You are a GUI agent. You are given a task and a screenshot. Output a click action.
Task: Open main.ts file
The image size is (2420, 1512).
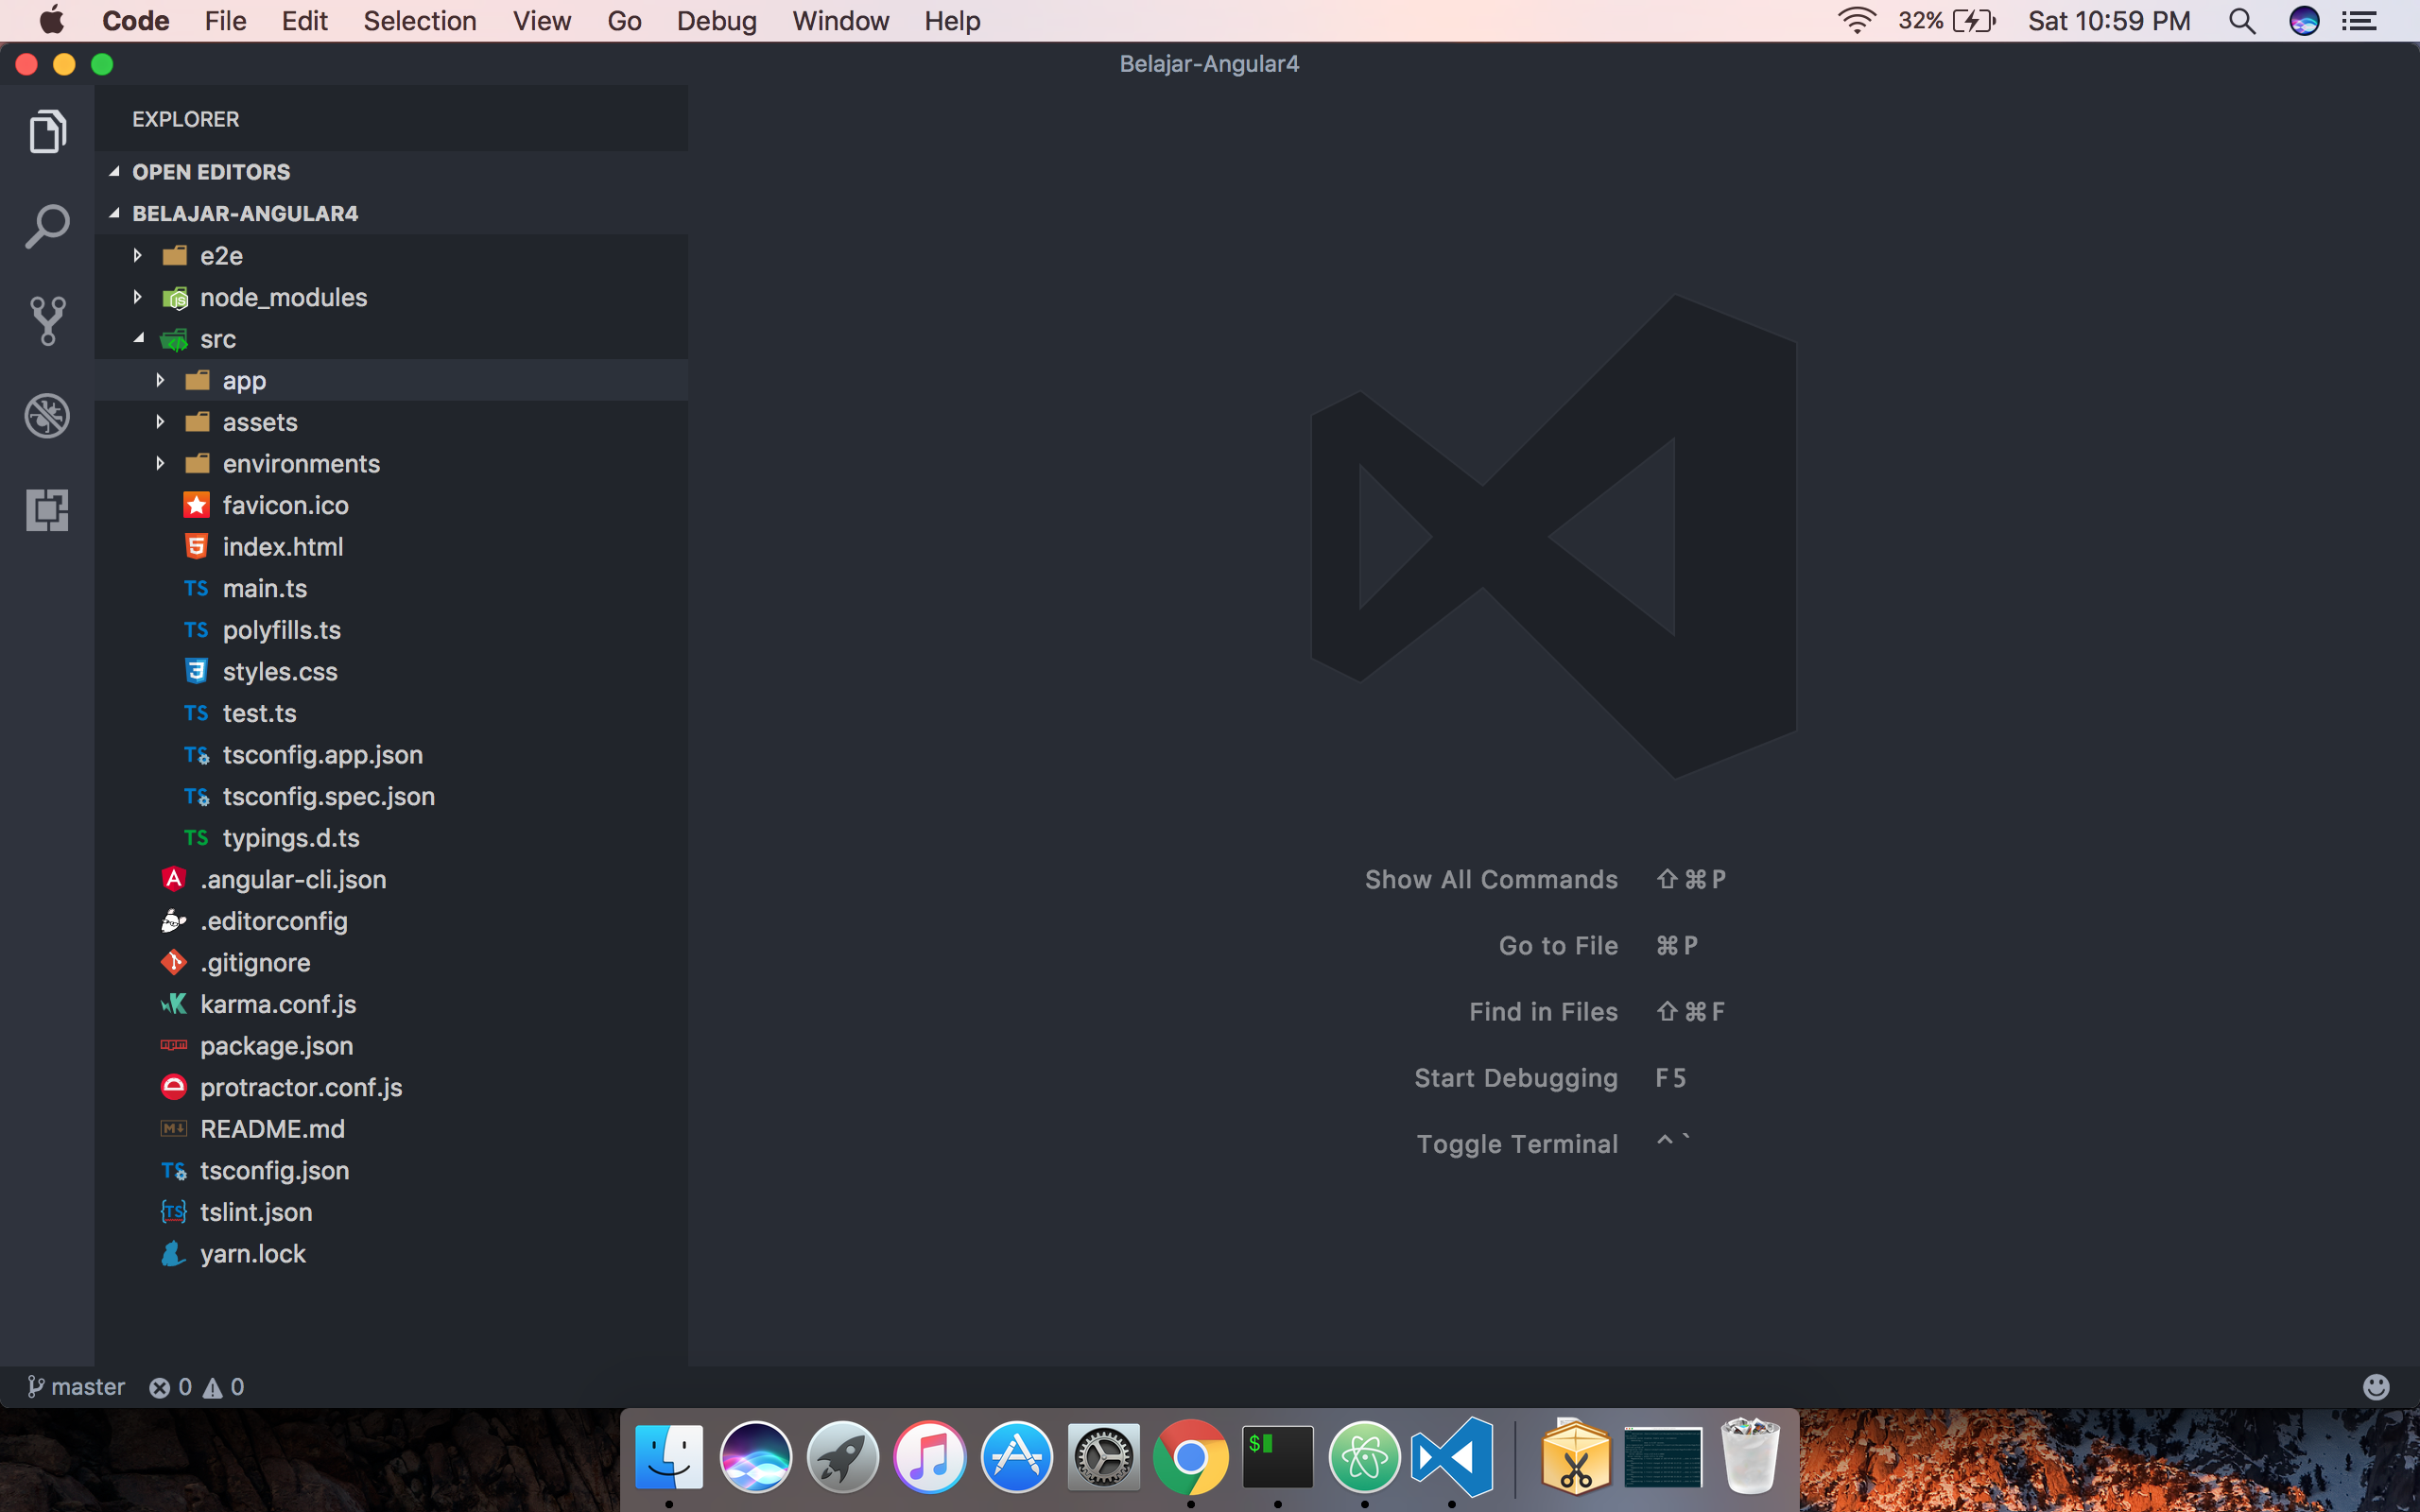pyautogui.click(x=391, y=588)
